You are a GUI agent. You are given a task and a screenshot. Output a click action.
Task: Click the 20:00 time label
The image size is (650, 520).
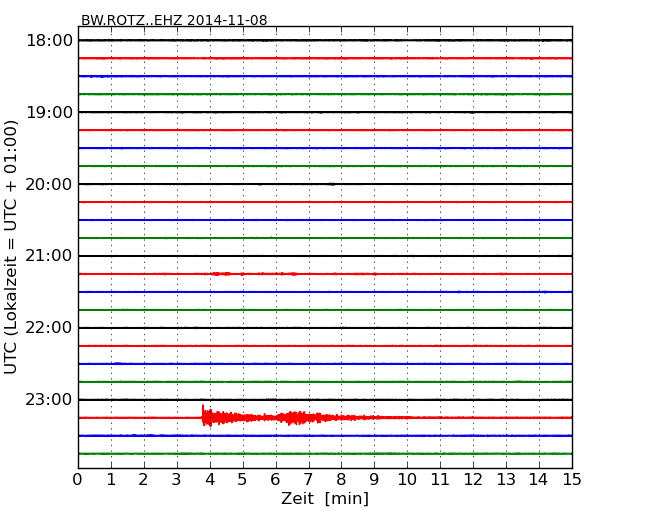pos(49,184)
